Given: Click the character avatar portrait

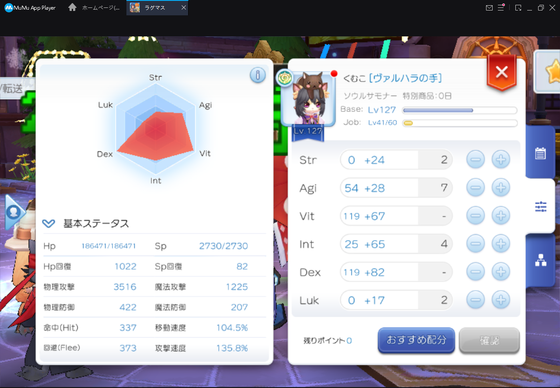Looking at the screenshot, I should [309, 100].
